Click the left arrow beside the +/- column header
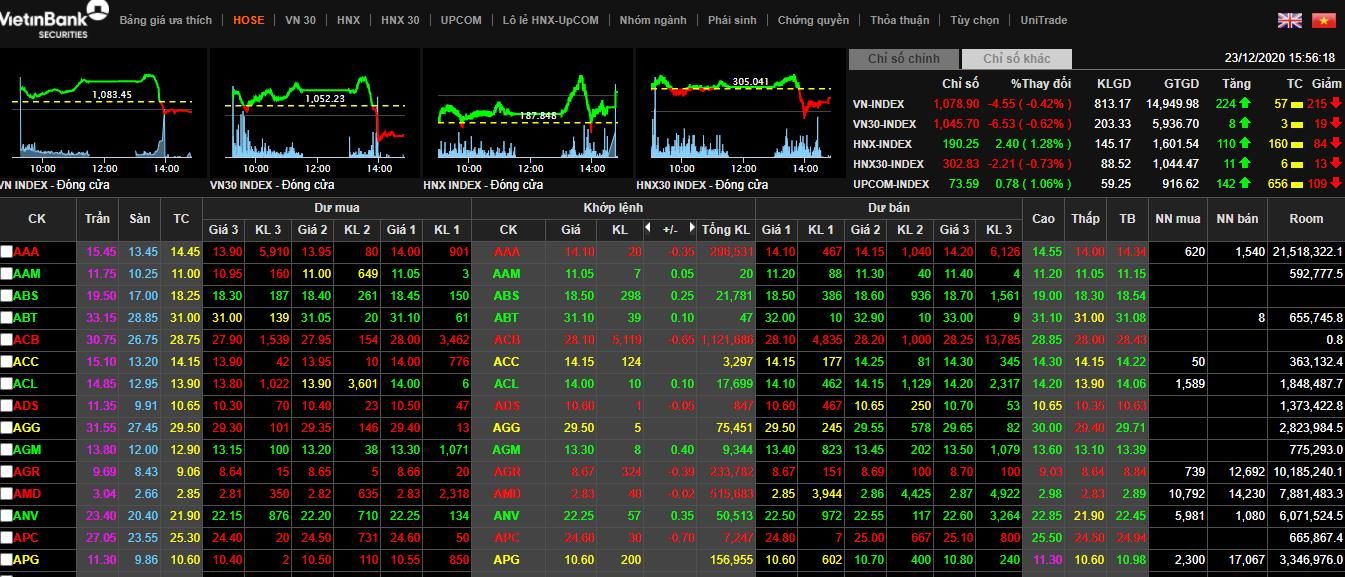The image size is (1345, 577). pos(648,229)
